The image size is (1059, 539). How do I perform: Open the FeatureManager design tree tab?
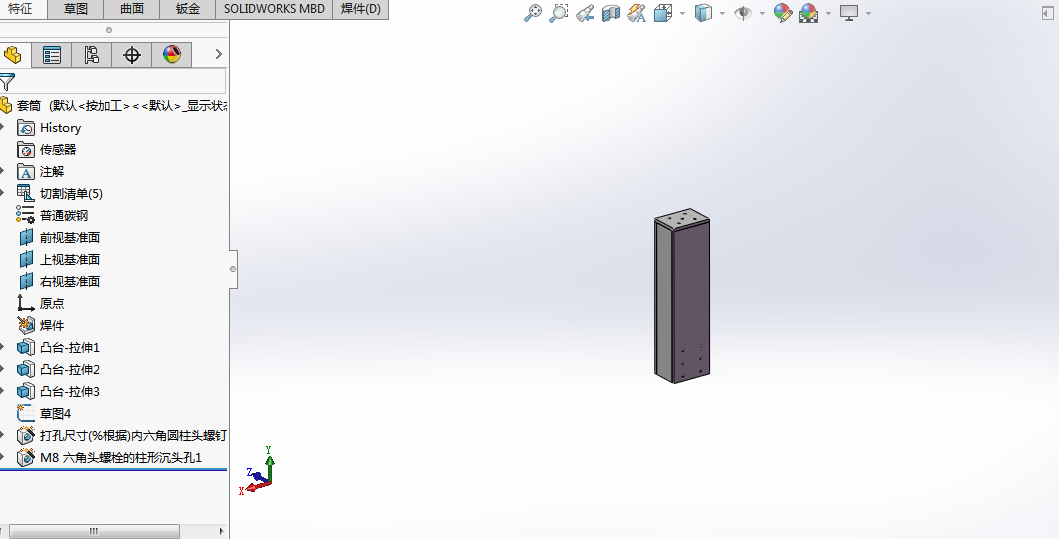[13, 55]
